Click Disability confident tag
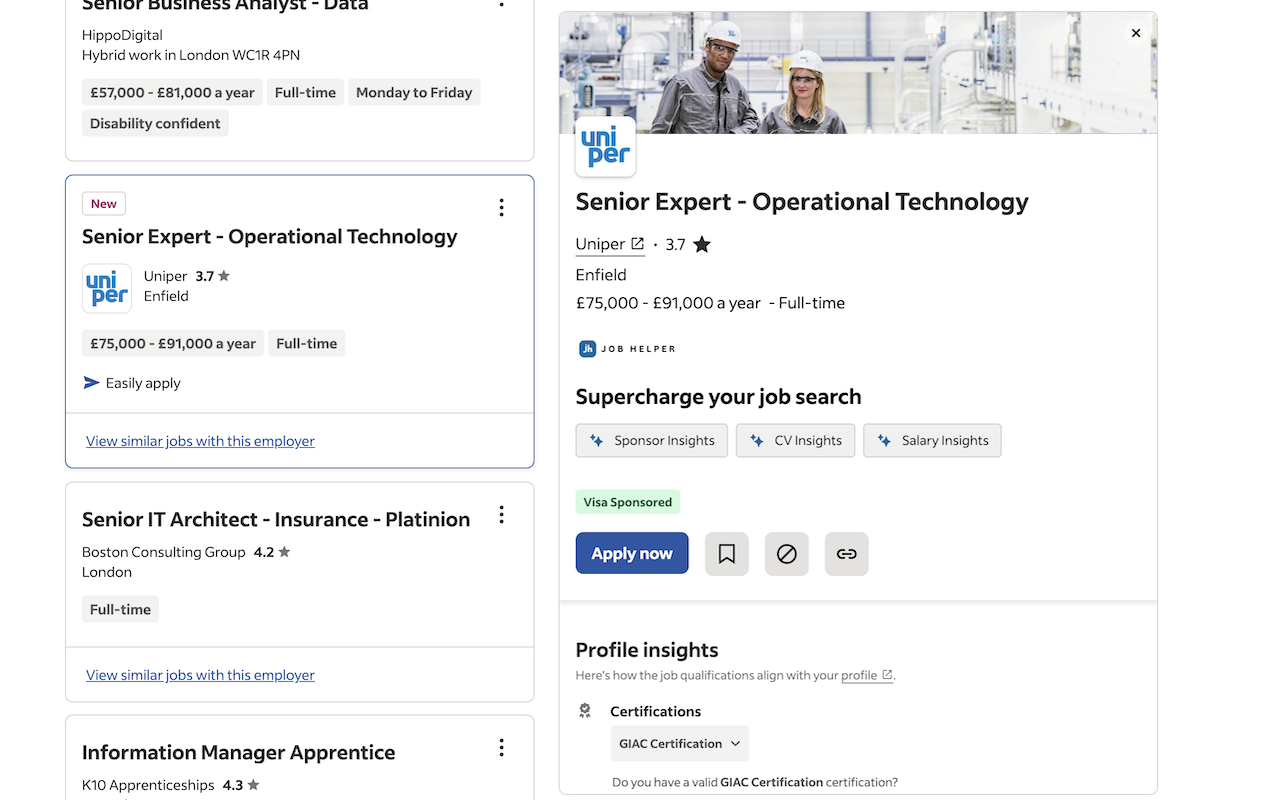1280x800 pixels. click(155, 124)
